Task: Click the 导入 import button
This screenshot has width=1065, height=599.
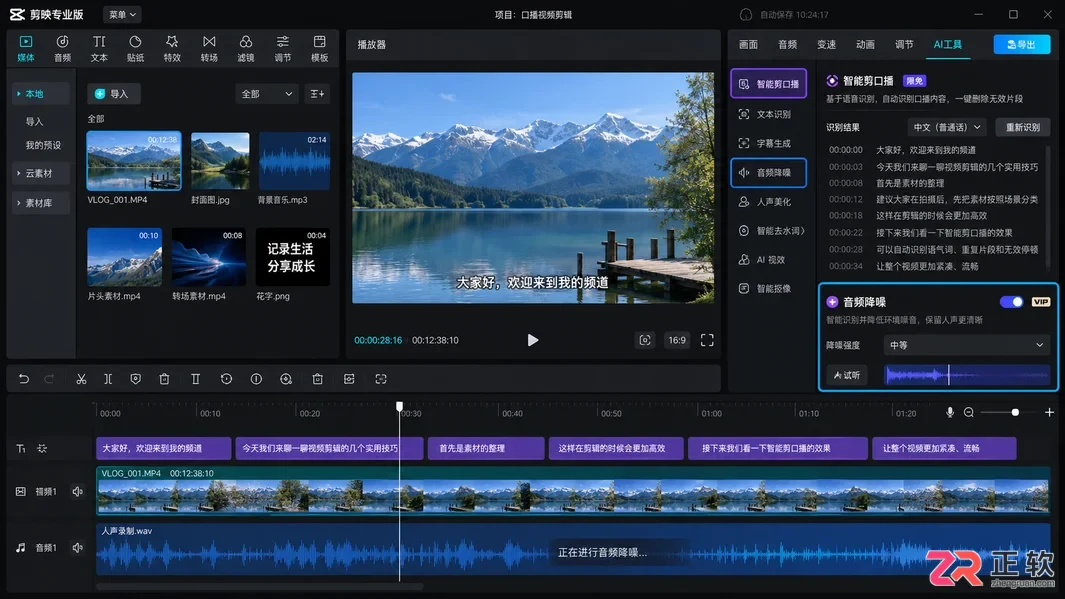Action: 113,94
